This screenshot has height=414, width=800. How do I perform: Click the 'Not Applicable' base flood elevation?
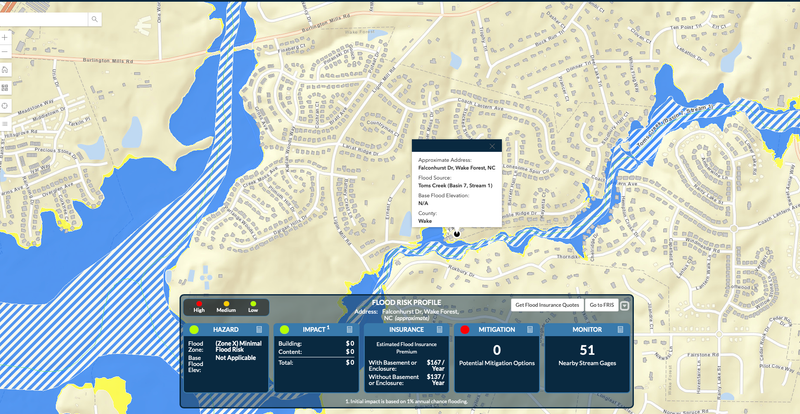coord(235,358)
